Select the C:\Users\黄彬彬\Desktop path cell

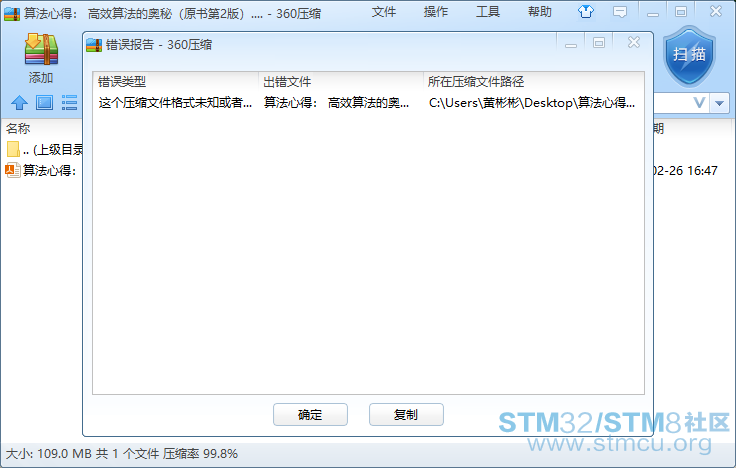[532, 103]
